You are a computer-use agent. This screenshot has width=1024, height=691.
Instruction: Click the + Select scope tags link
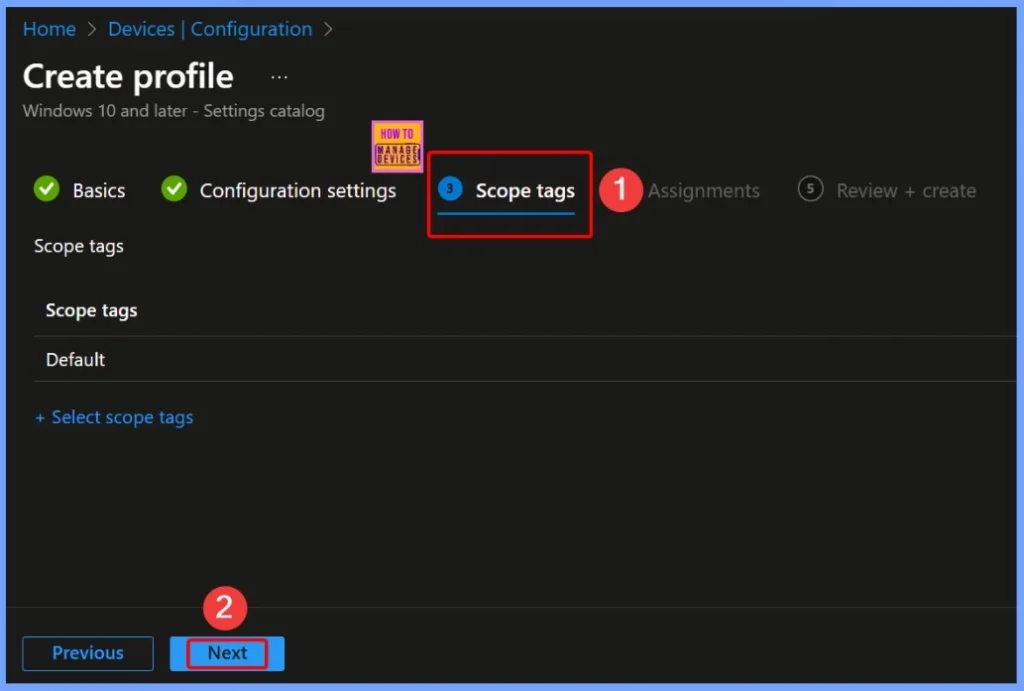(x=114, y=417)
